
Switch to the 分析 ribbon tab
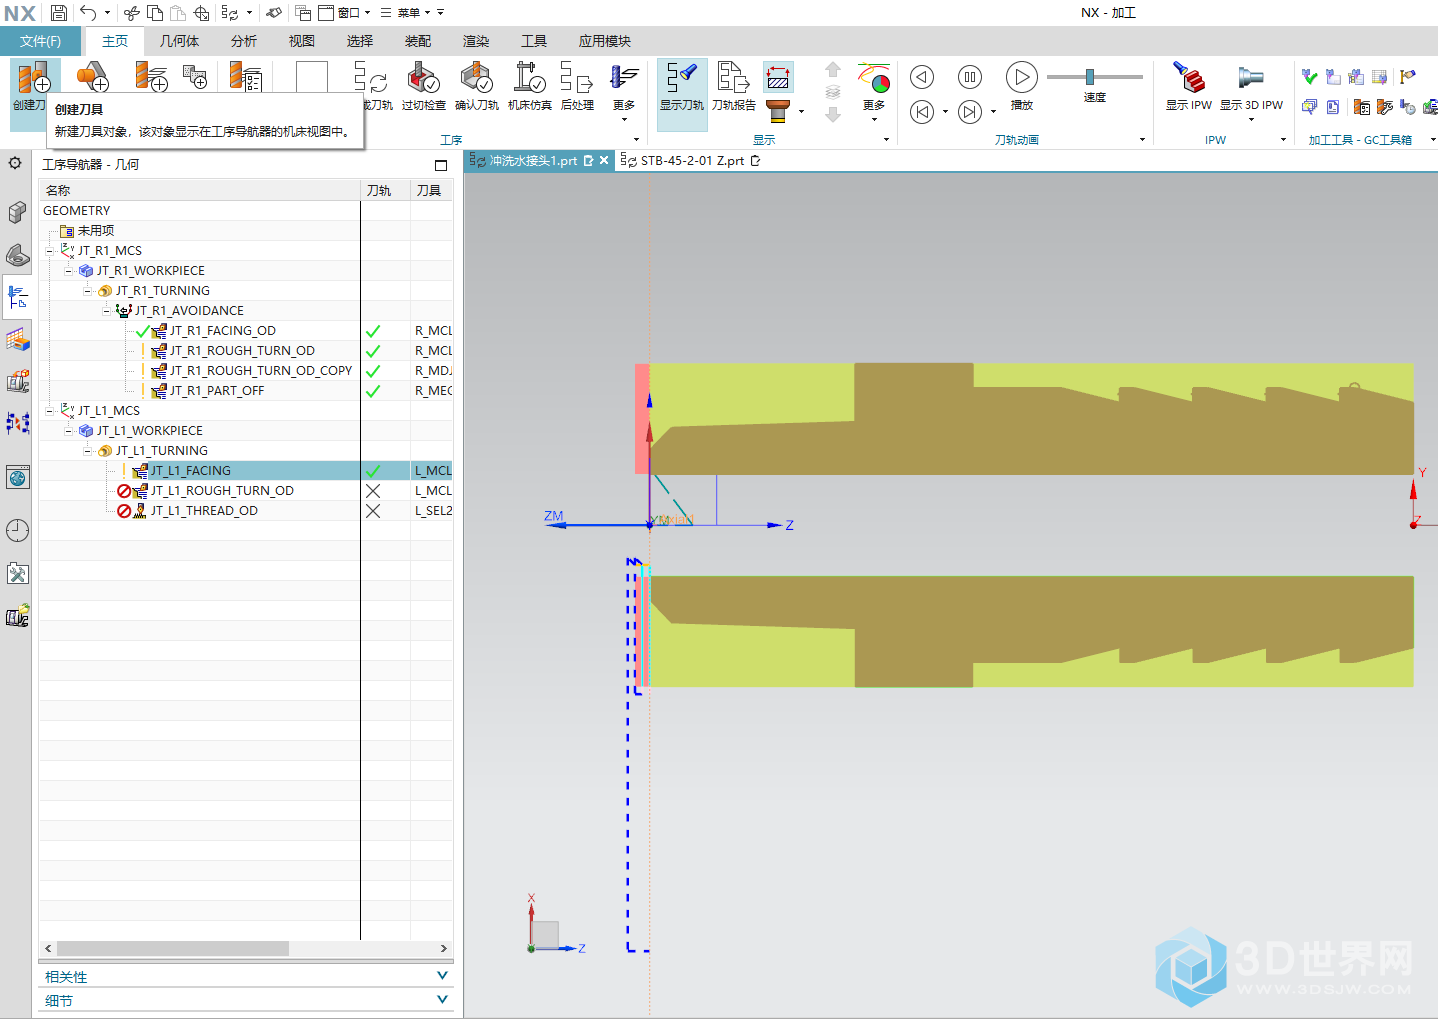pos(244,41)
